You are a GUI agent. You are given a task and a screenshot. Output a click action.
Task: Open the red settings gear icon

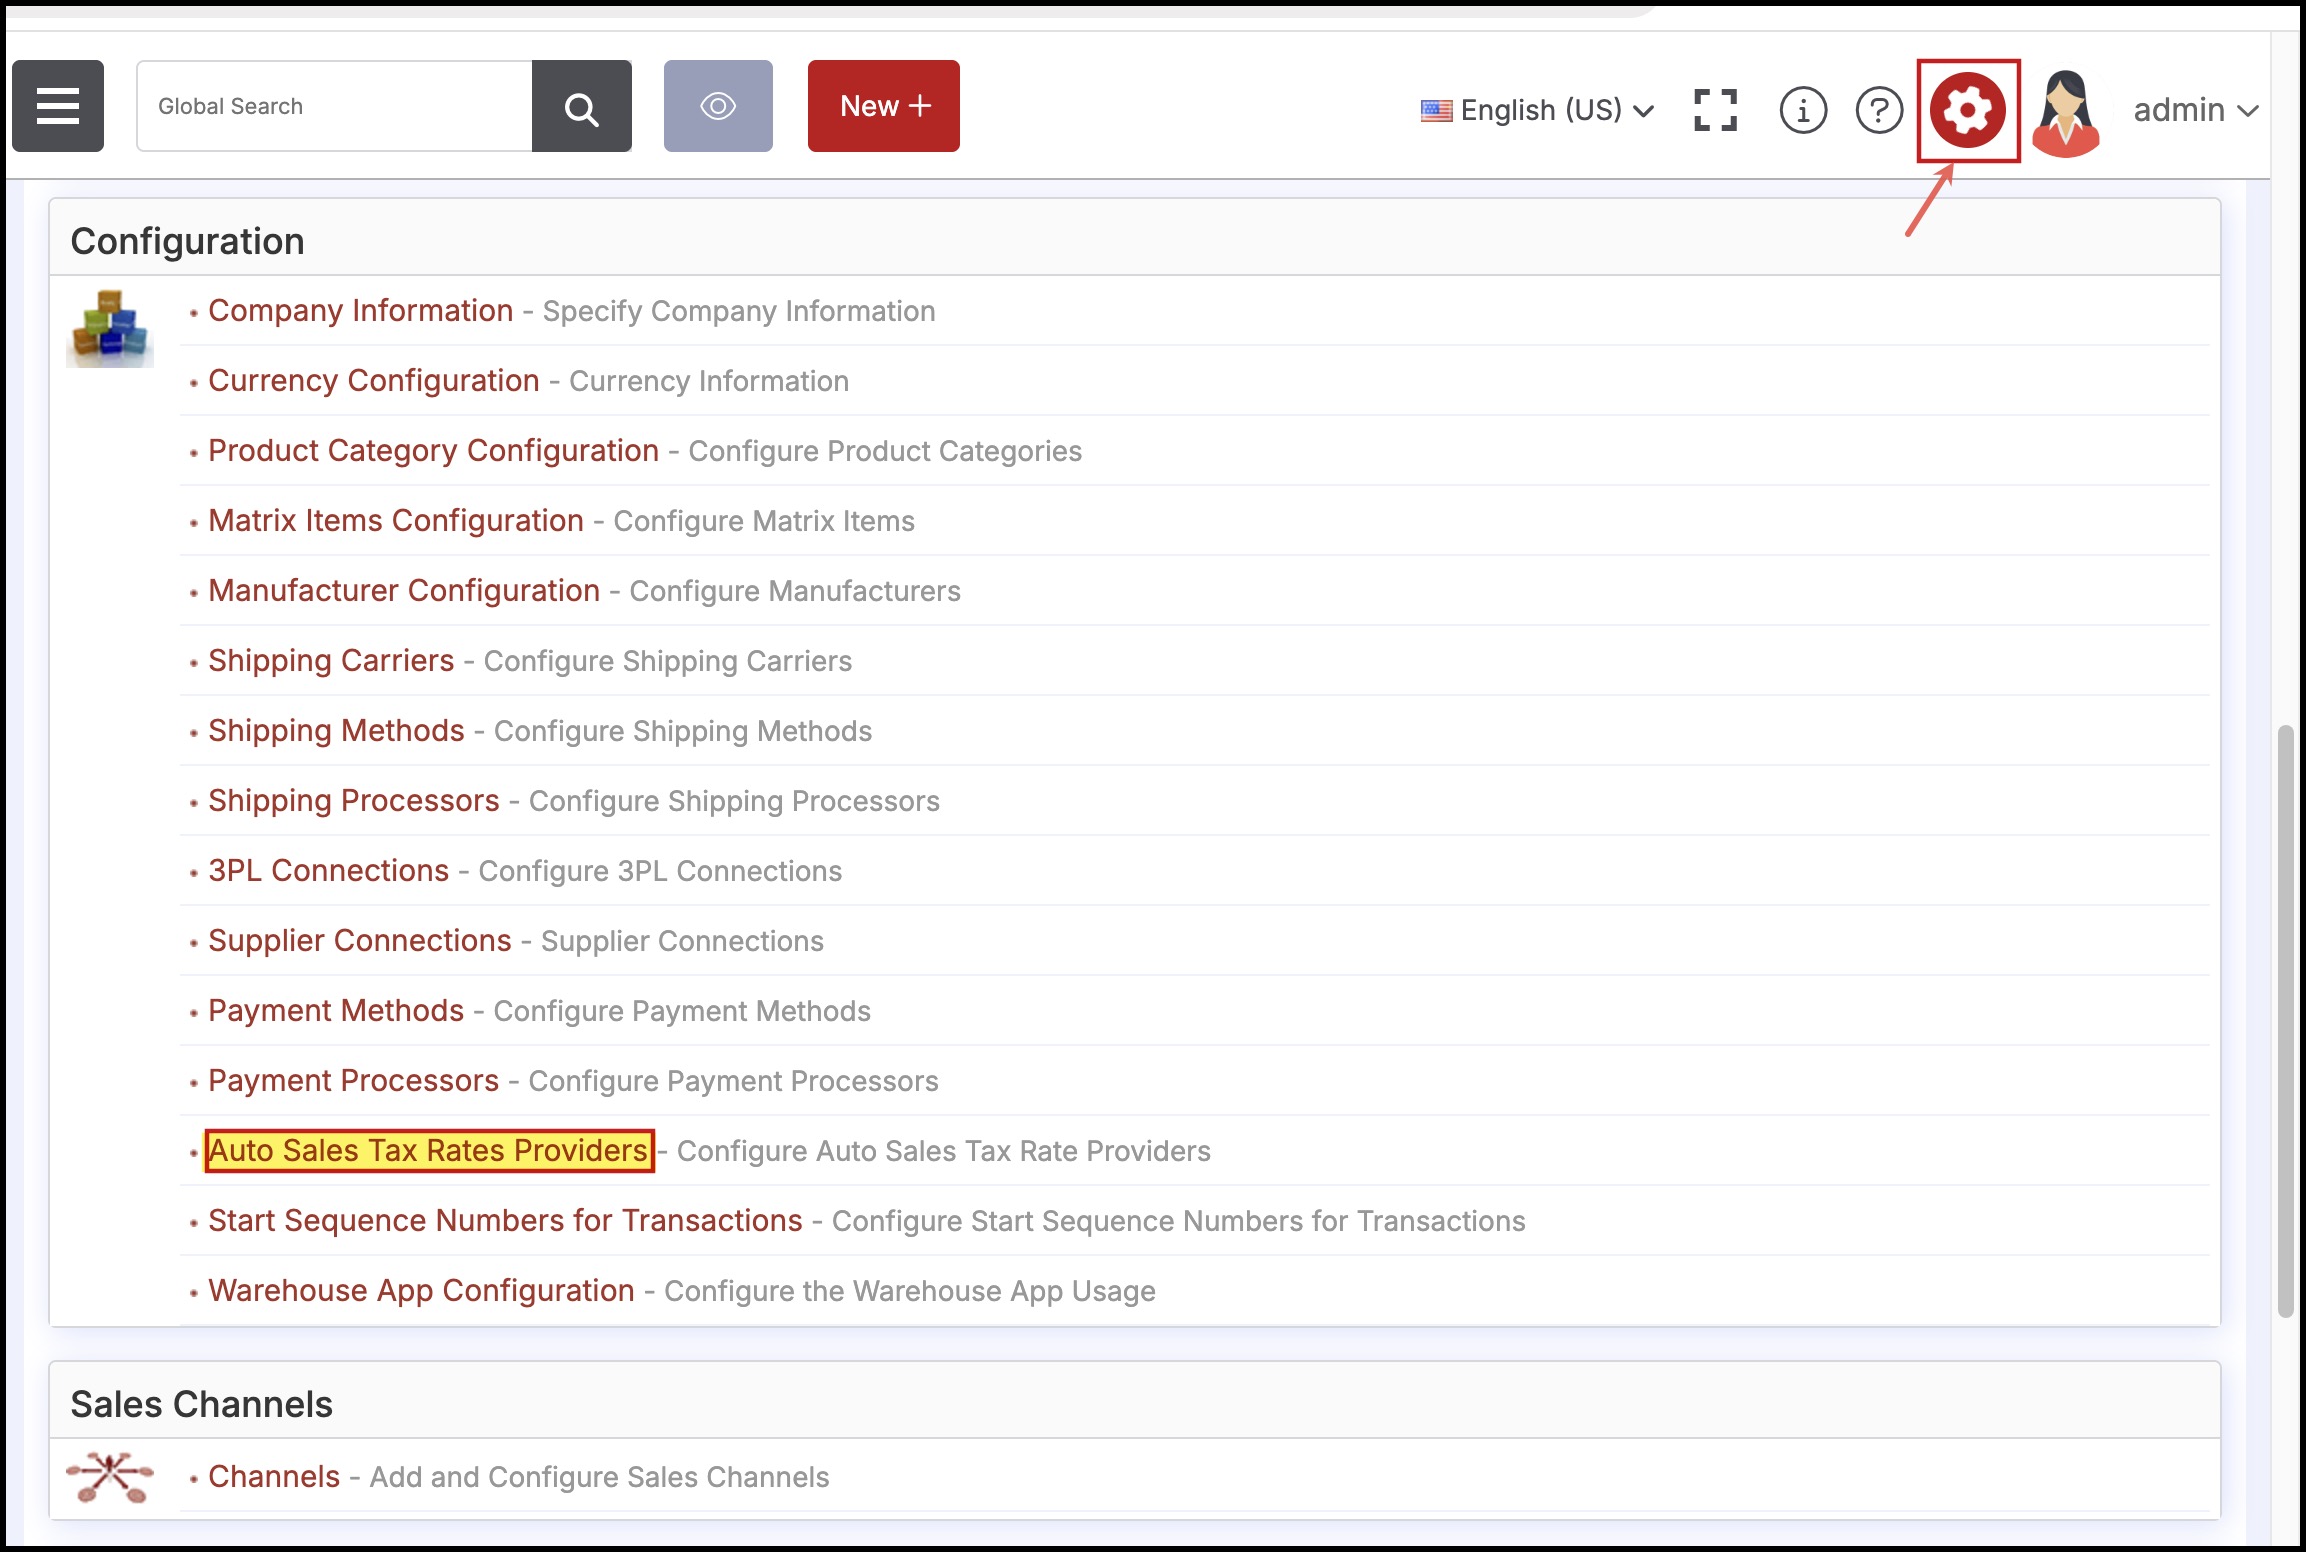click(x=1967, y=110)
